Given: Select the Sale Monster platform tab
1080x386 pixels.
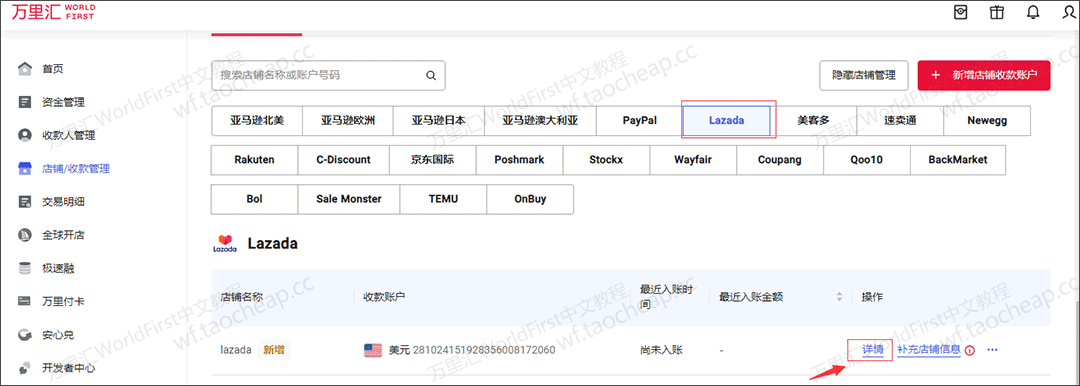Looking at the screenshot, I should click(349, 199).
